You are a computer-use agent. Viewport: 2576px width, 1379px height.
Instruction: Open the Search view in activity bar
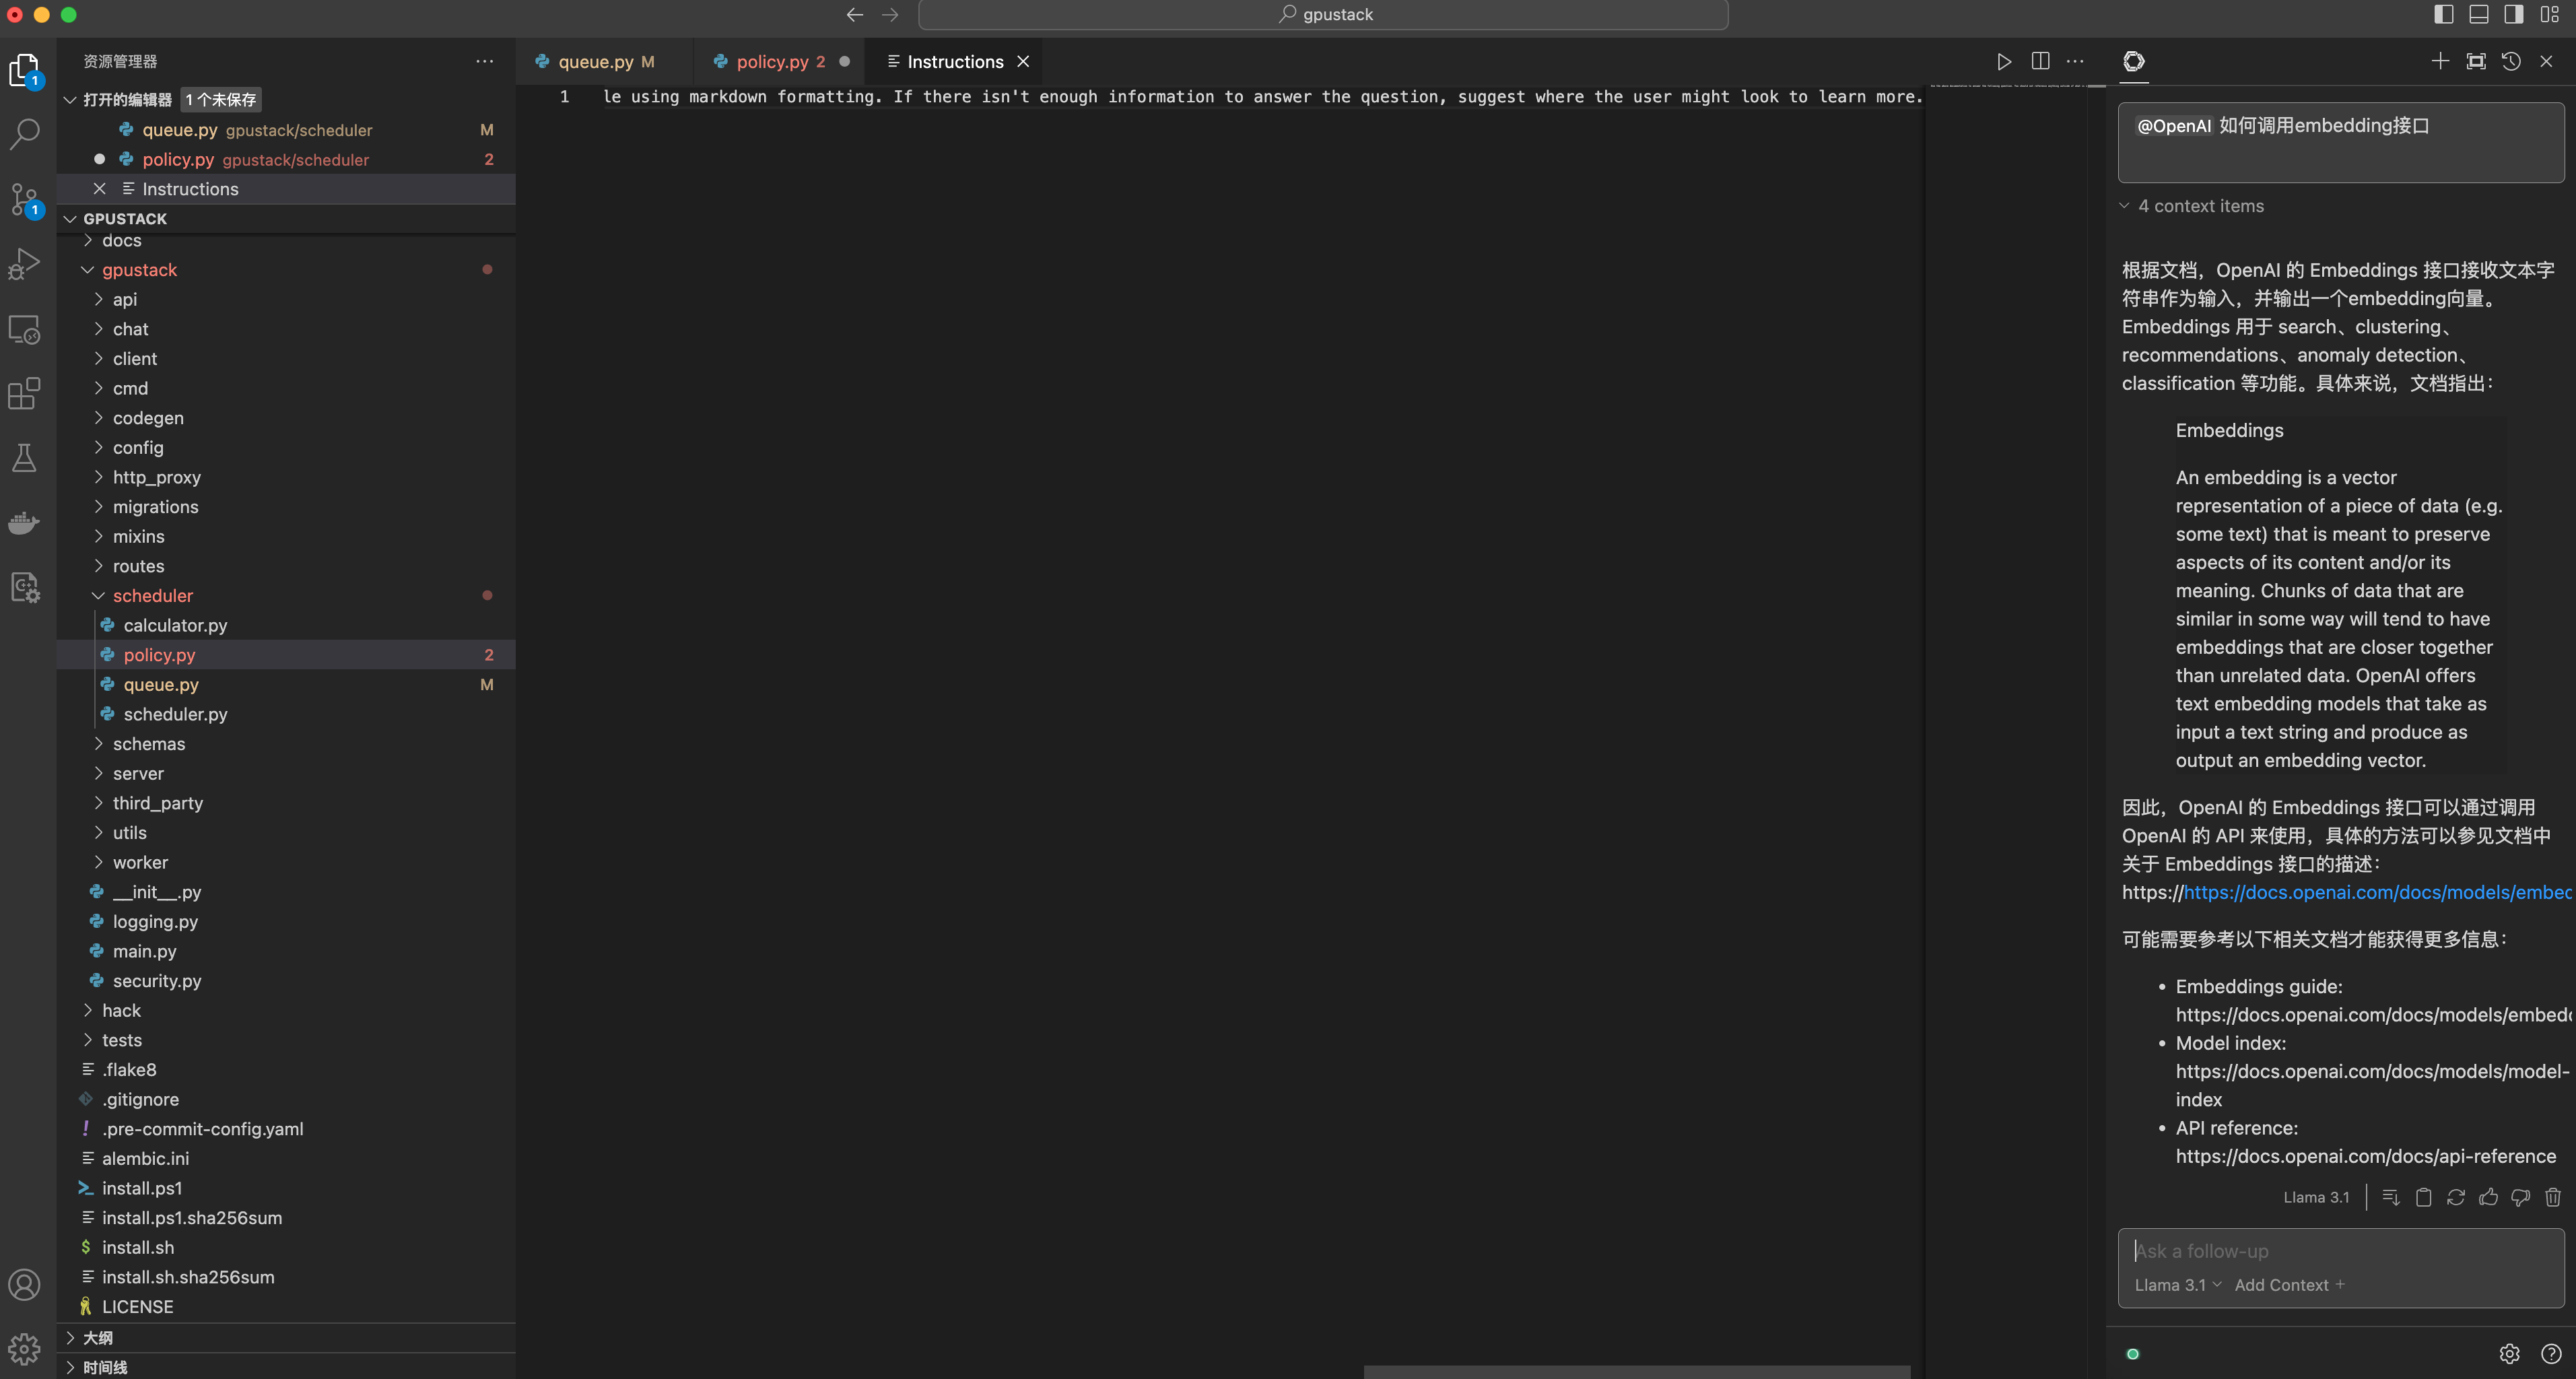point(24,134)
